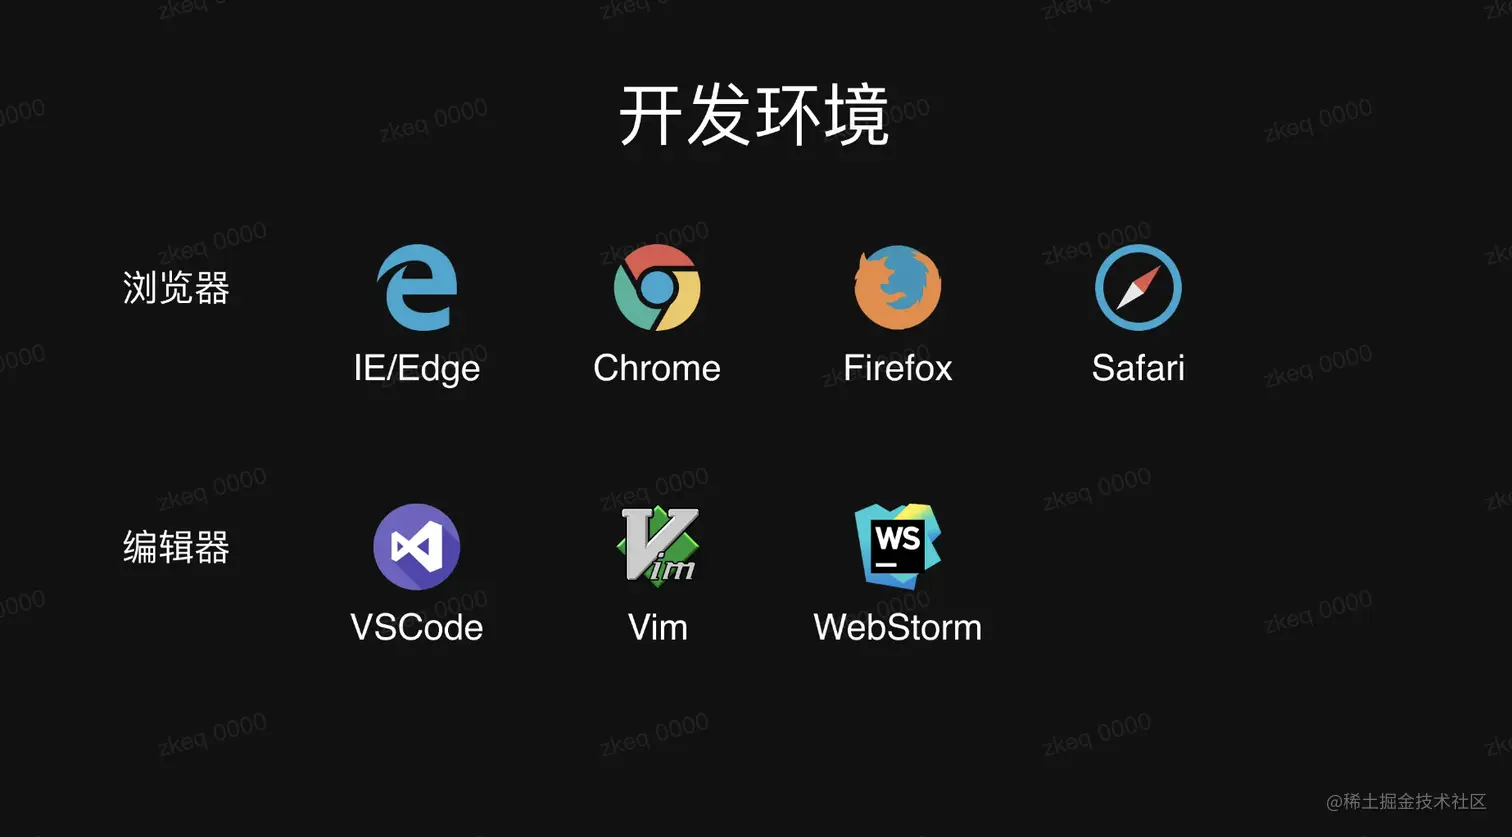The height and width of the screenshot is (837, 1512).
Task: Click the Chrome text label
Action: 657,368
